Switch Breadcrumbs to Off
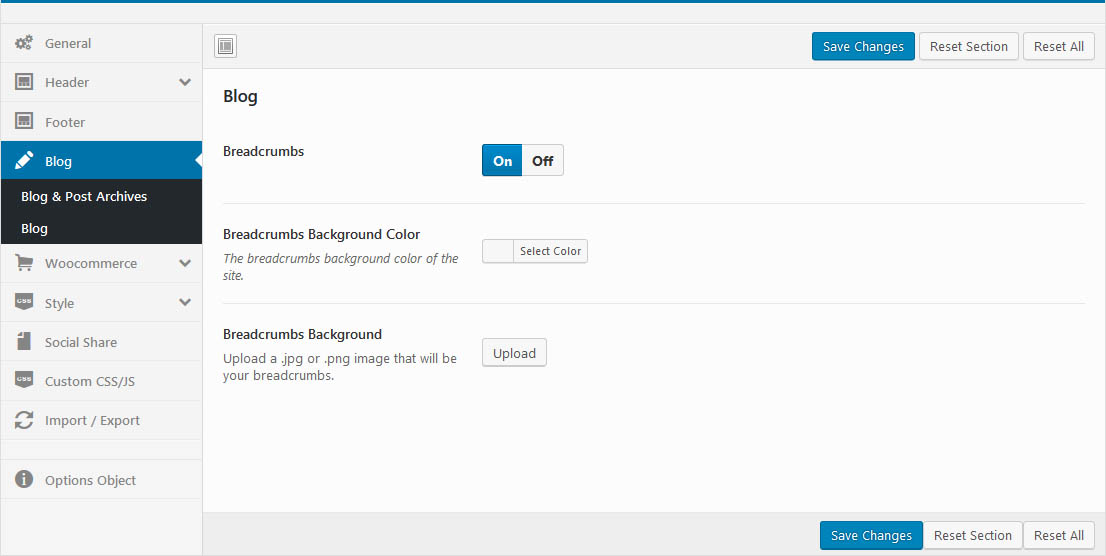Viewport: 1106px width, 556px height. click(x=542, y=161)
